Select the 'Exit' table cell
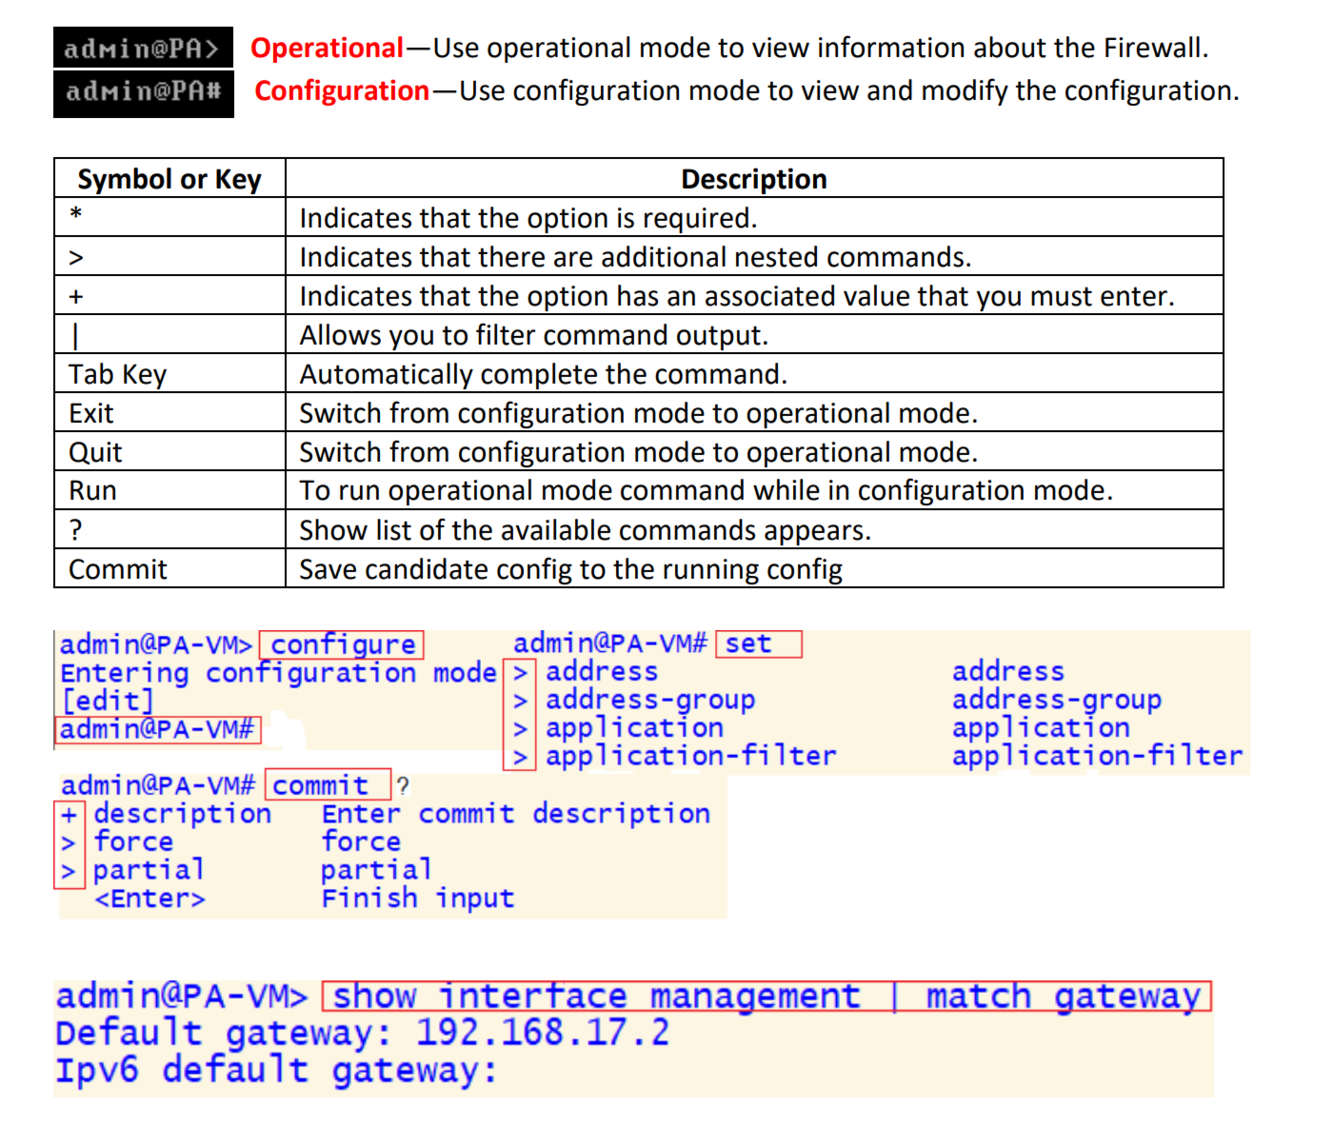The height and width of the screenshot is (1128, 1334). tap(170, 412)
